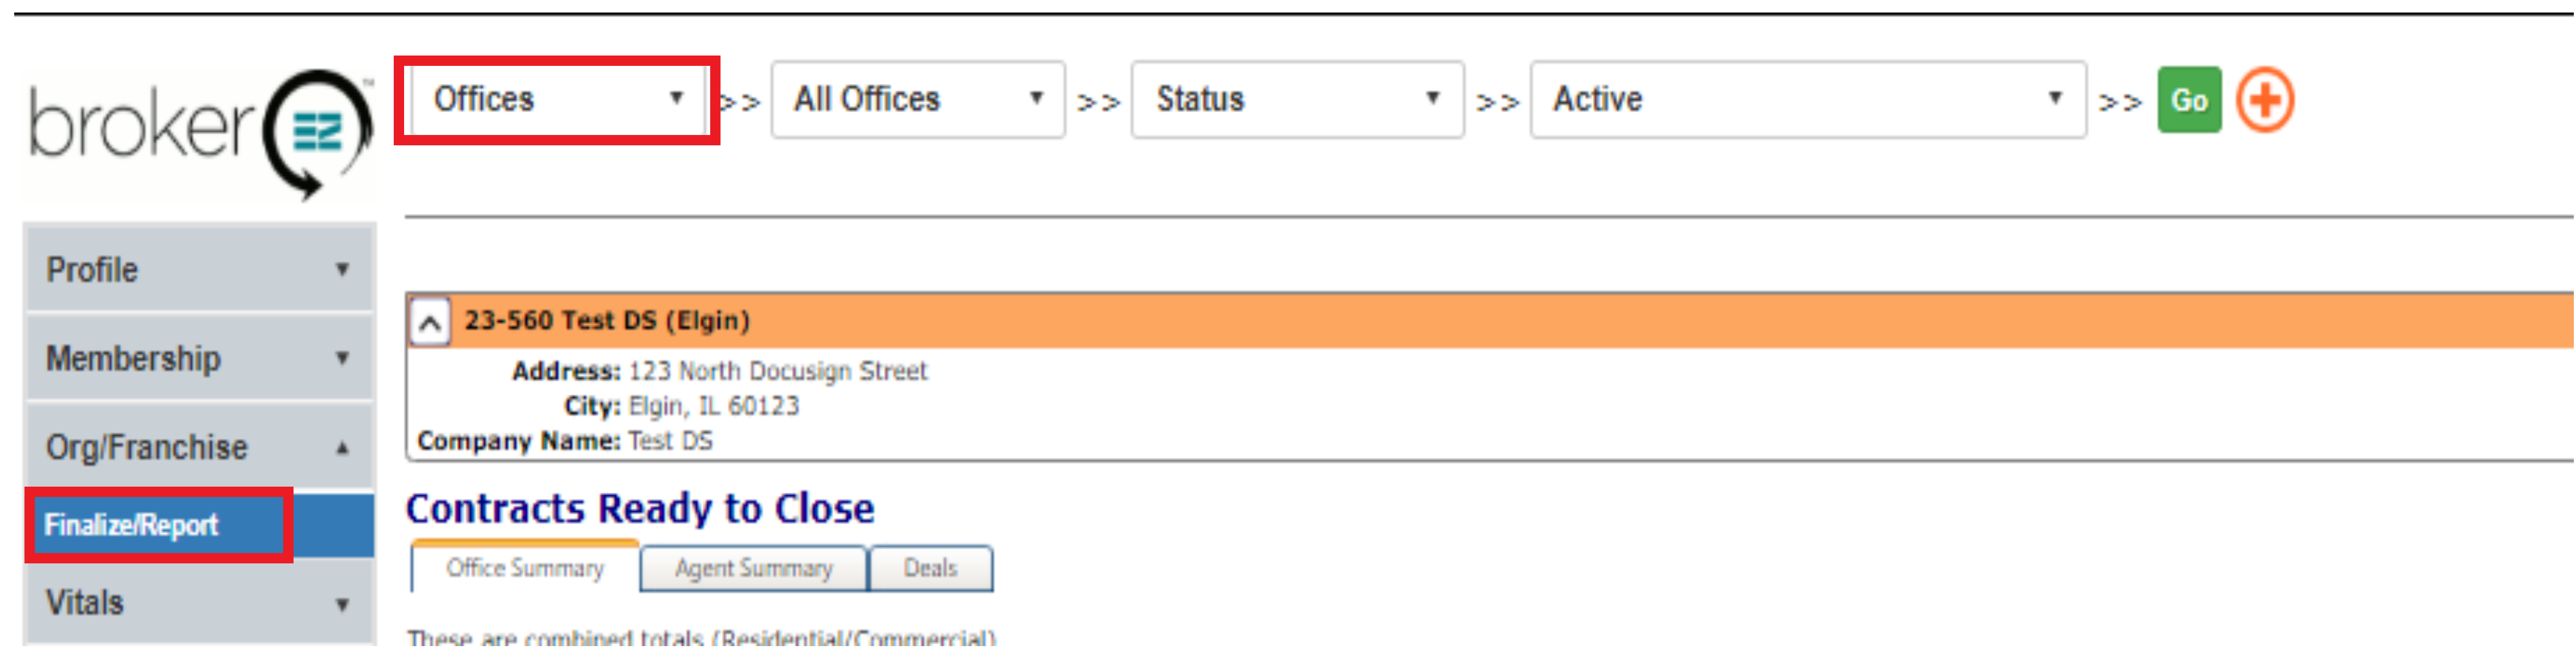Open the Status filter dropdown
The width and height of the screenshot is (2576, 657).
point(1297,99)
